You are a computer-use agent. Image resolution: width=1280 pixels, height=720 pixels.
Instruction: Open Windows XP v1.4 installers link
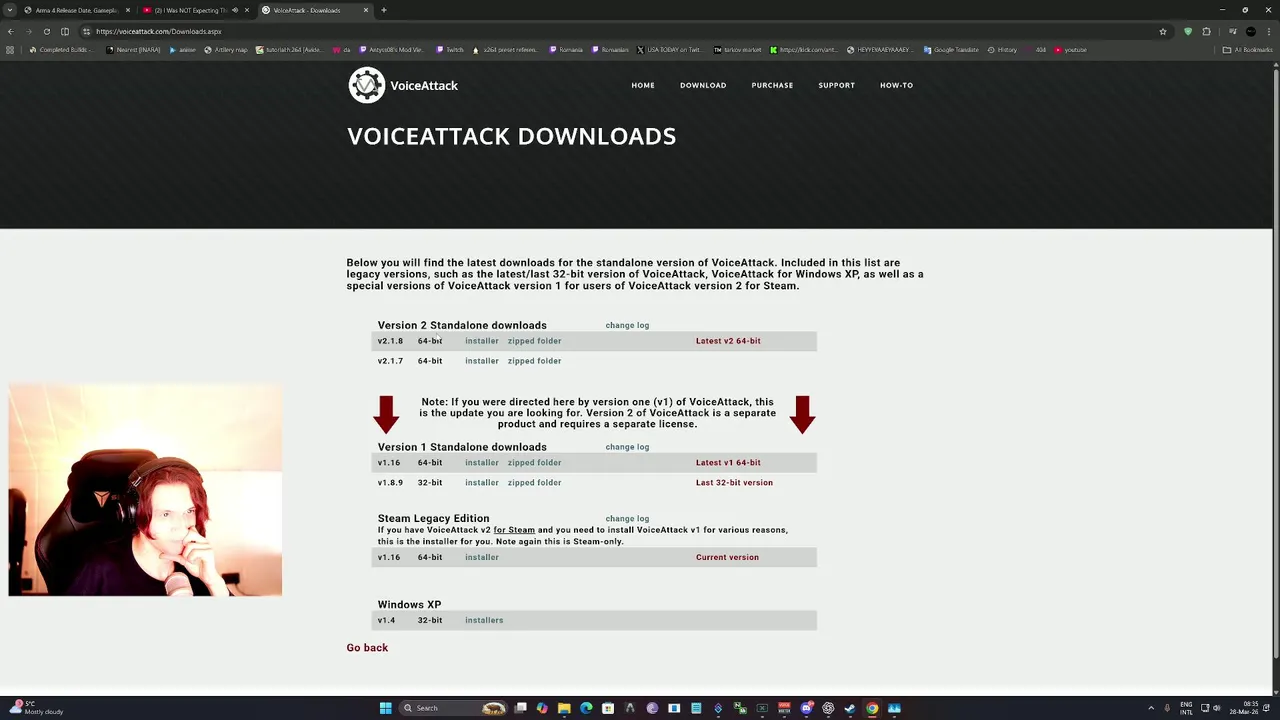[484, 620]
